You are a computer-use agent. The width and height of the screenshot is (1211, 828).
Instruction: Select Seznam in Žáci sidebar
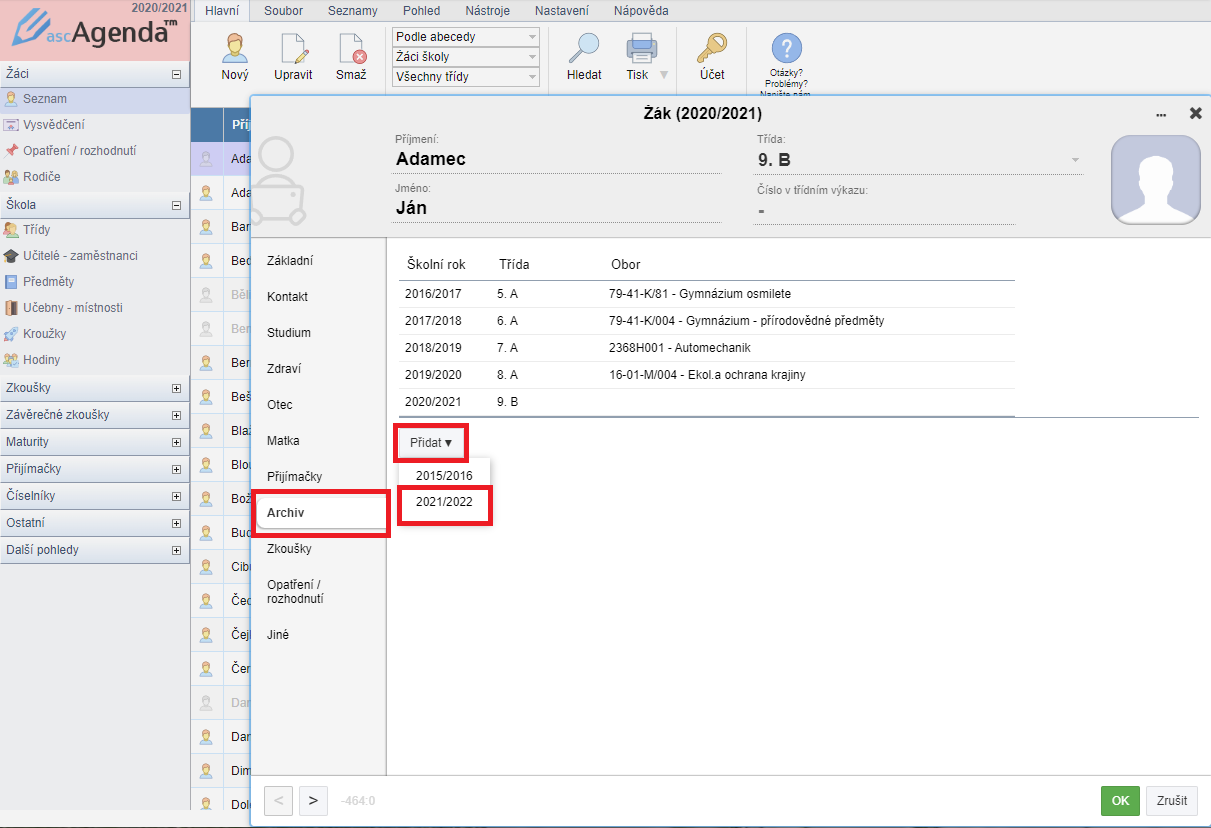pyautogui.click(x=95, y=99)
